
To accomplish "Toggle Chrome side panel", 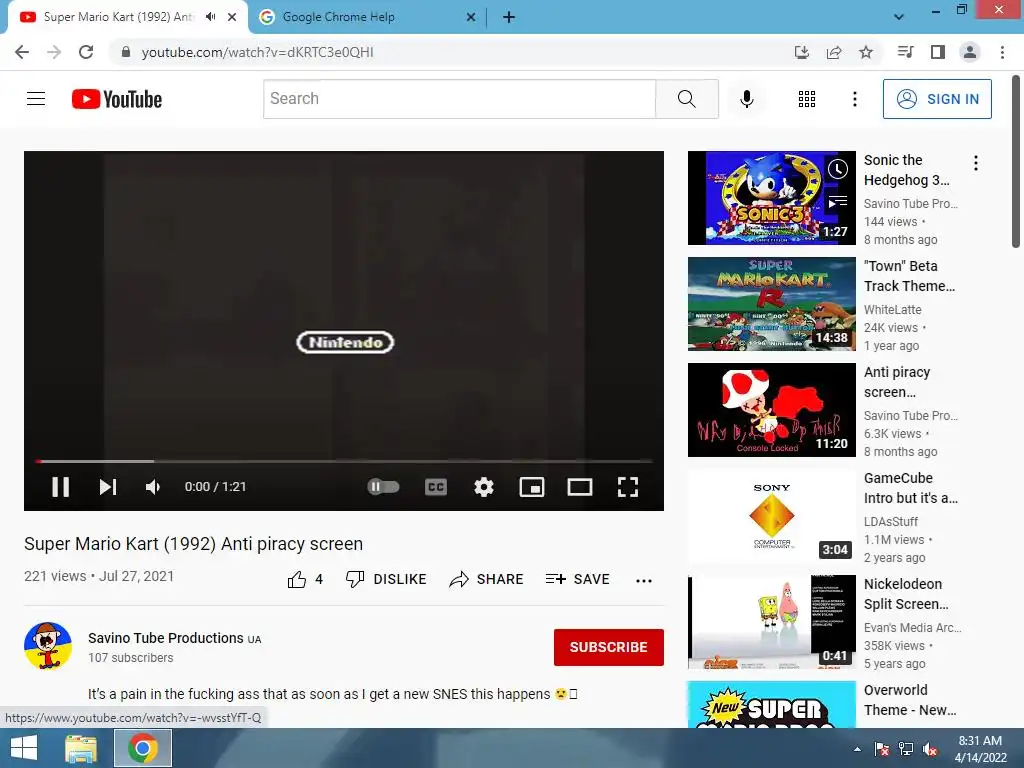I will click(938, 52).
